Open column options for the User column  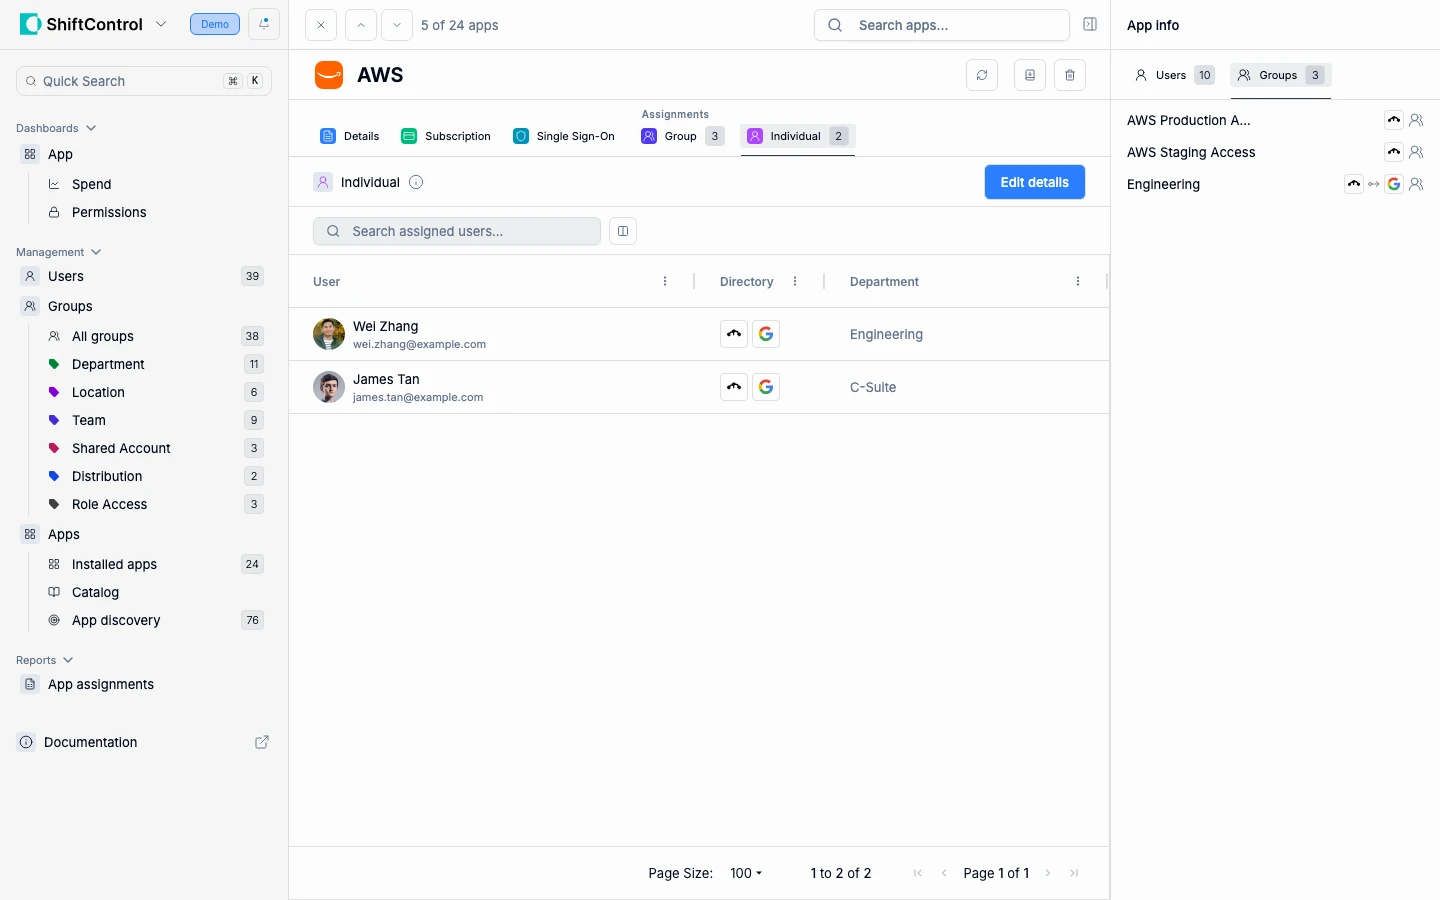point(664,281)
